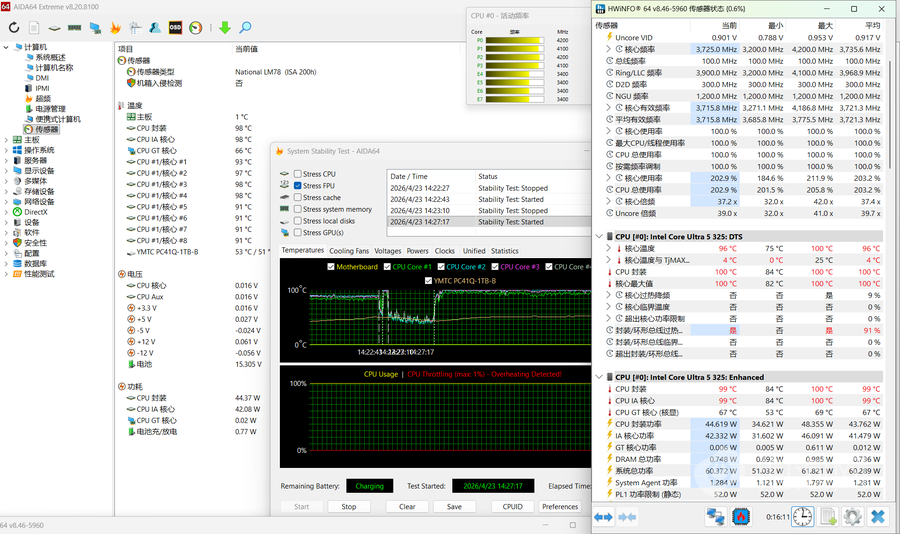Select 电源管理 in the sidebar tree

pos(50,109)
